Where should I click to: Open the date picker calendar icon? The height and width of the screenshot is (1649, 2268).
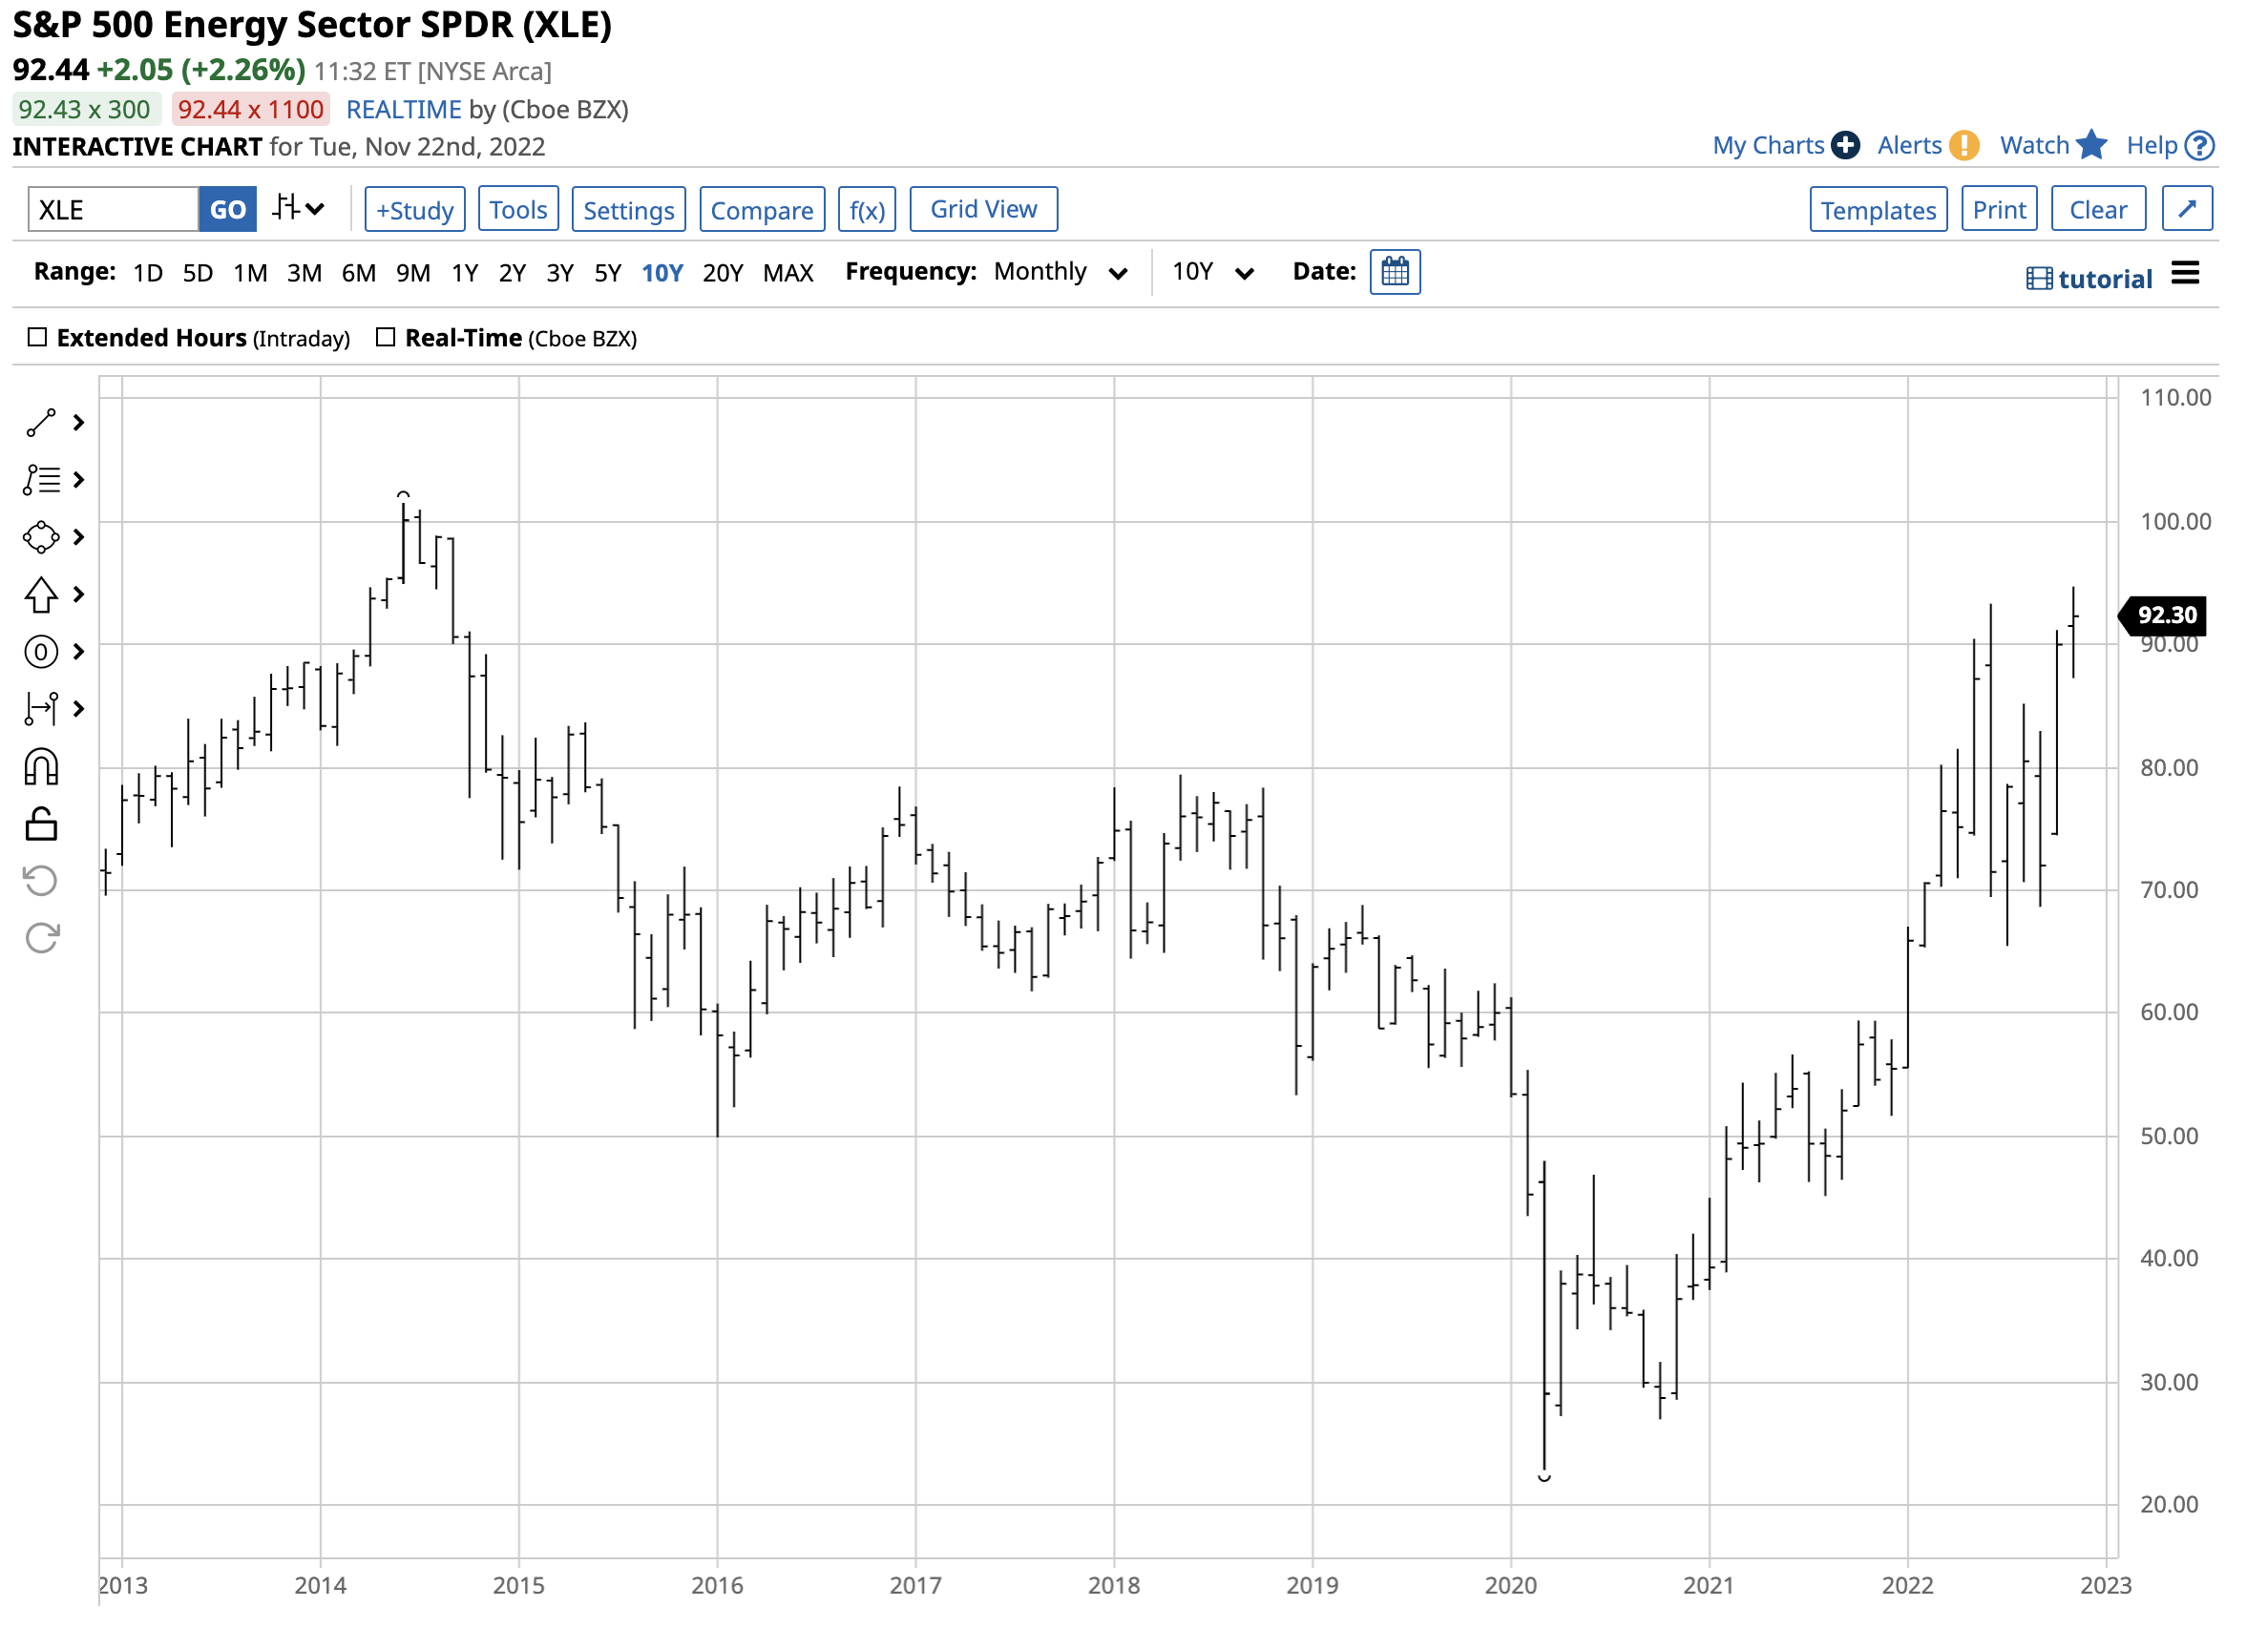tap(1395, 272)
